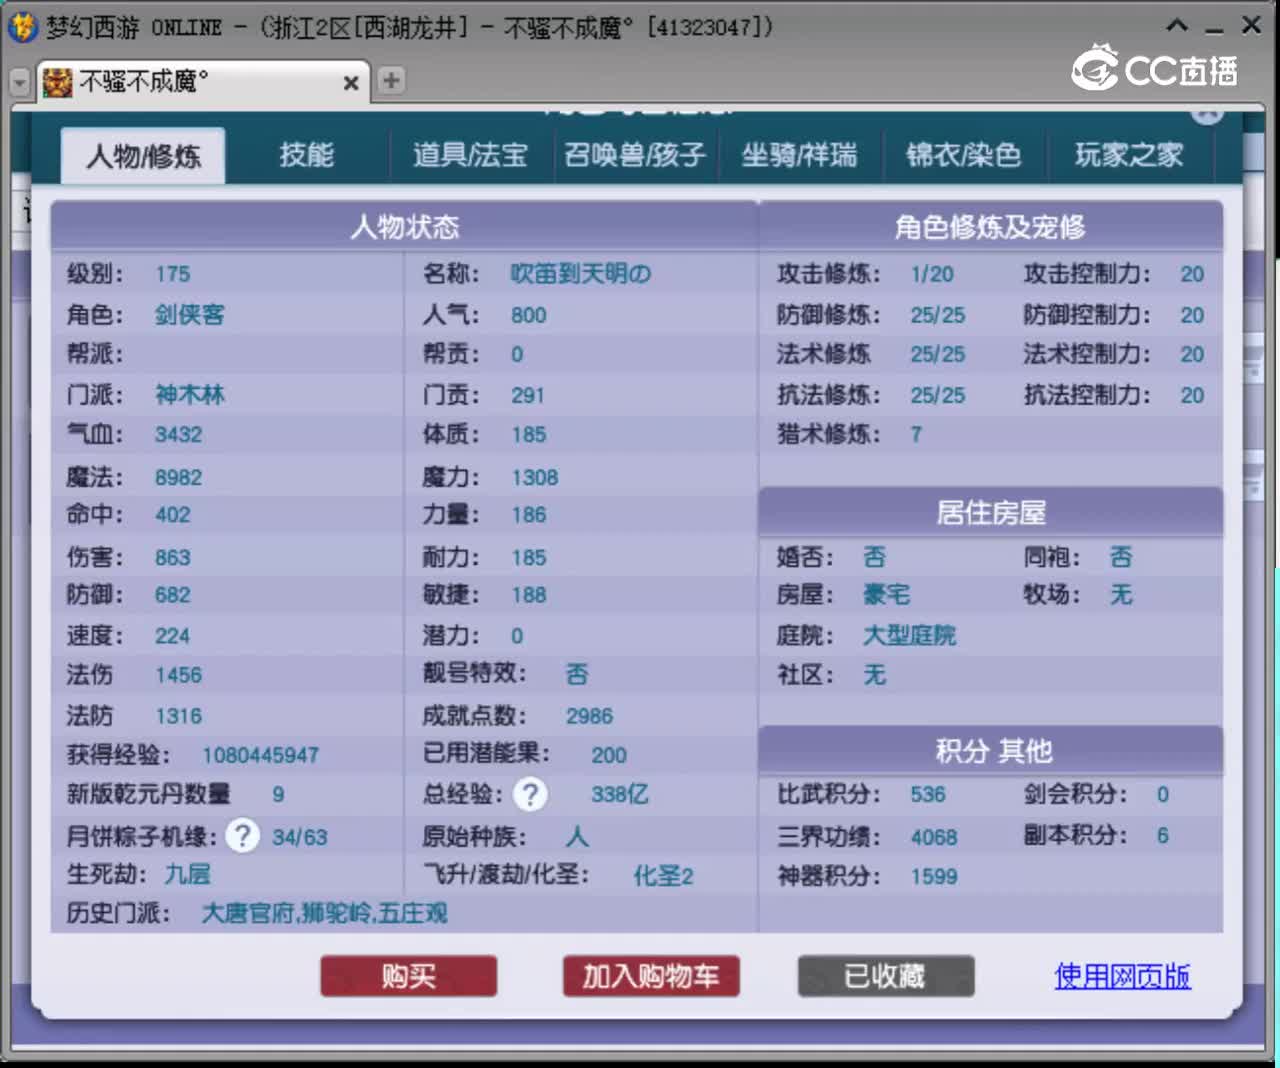The height and width of the screenshot is (1068, 1280).
Task: Open the 锦衣/染色 tab
Action: (963, 155)
